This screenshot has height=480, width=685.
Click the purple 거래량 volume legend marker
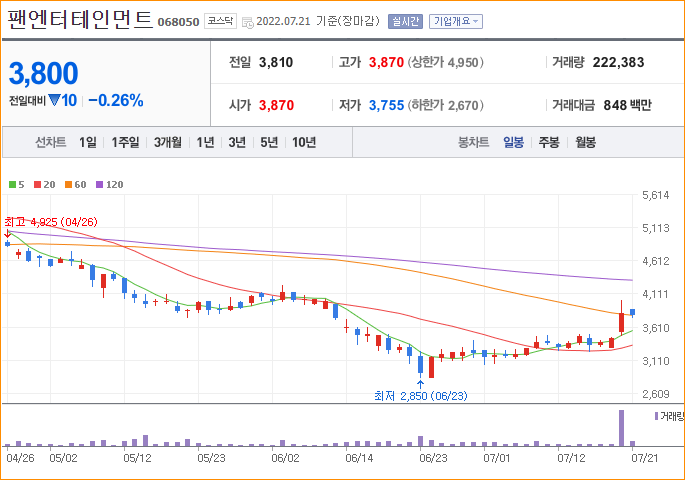(656, 416)
